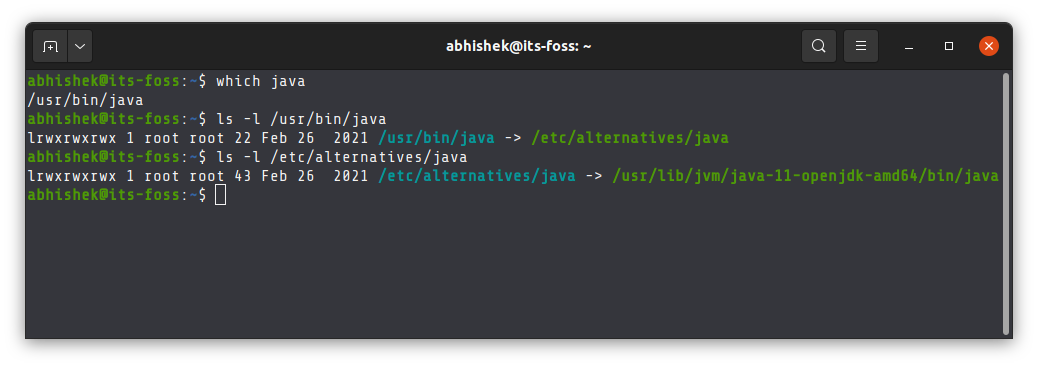This screenshot has height=367, width=1038.
Task: Click the "which java" command text
Action: (261, 81)
